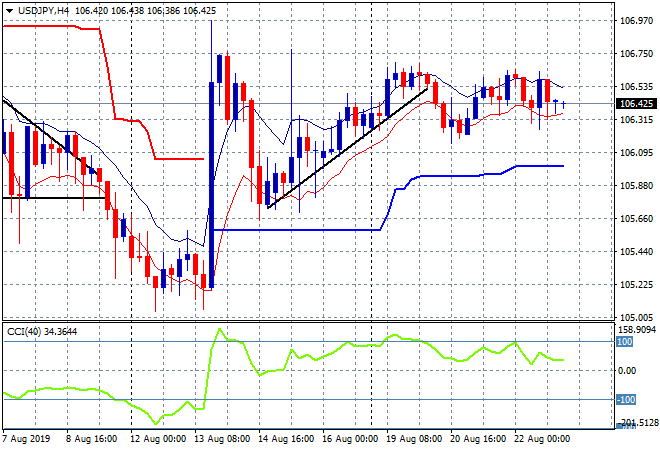Select the 105.660 price scale value
This screenshot has height=450, width=660.
[636, 219]
